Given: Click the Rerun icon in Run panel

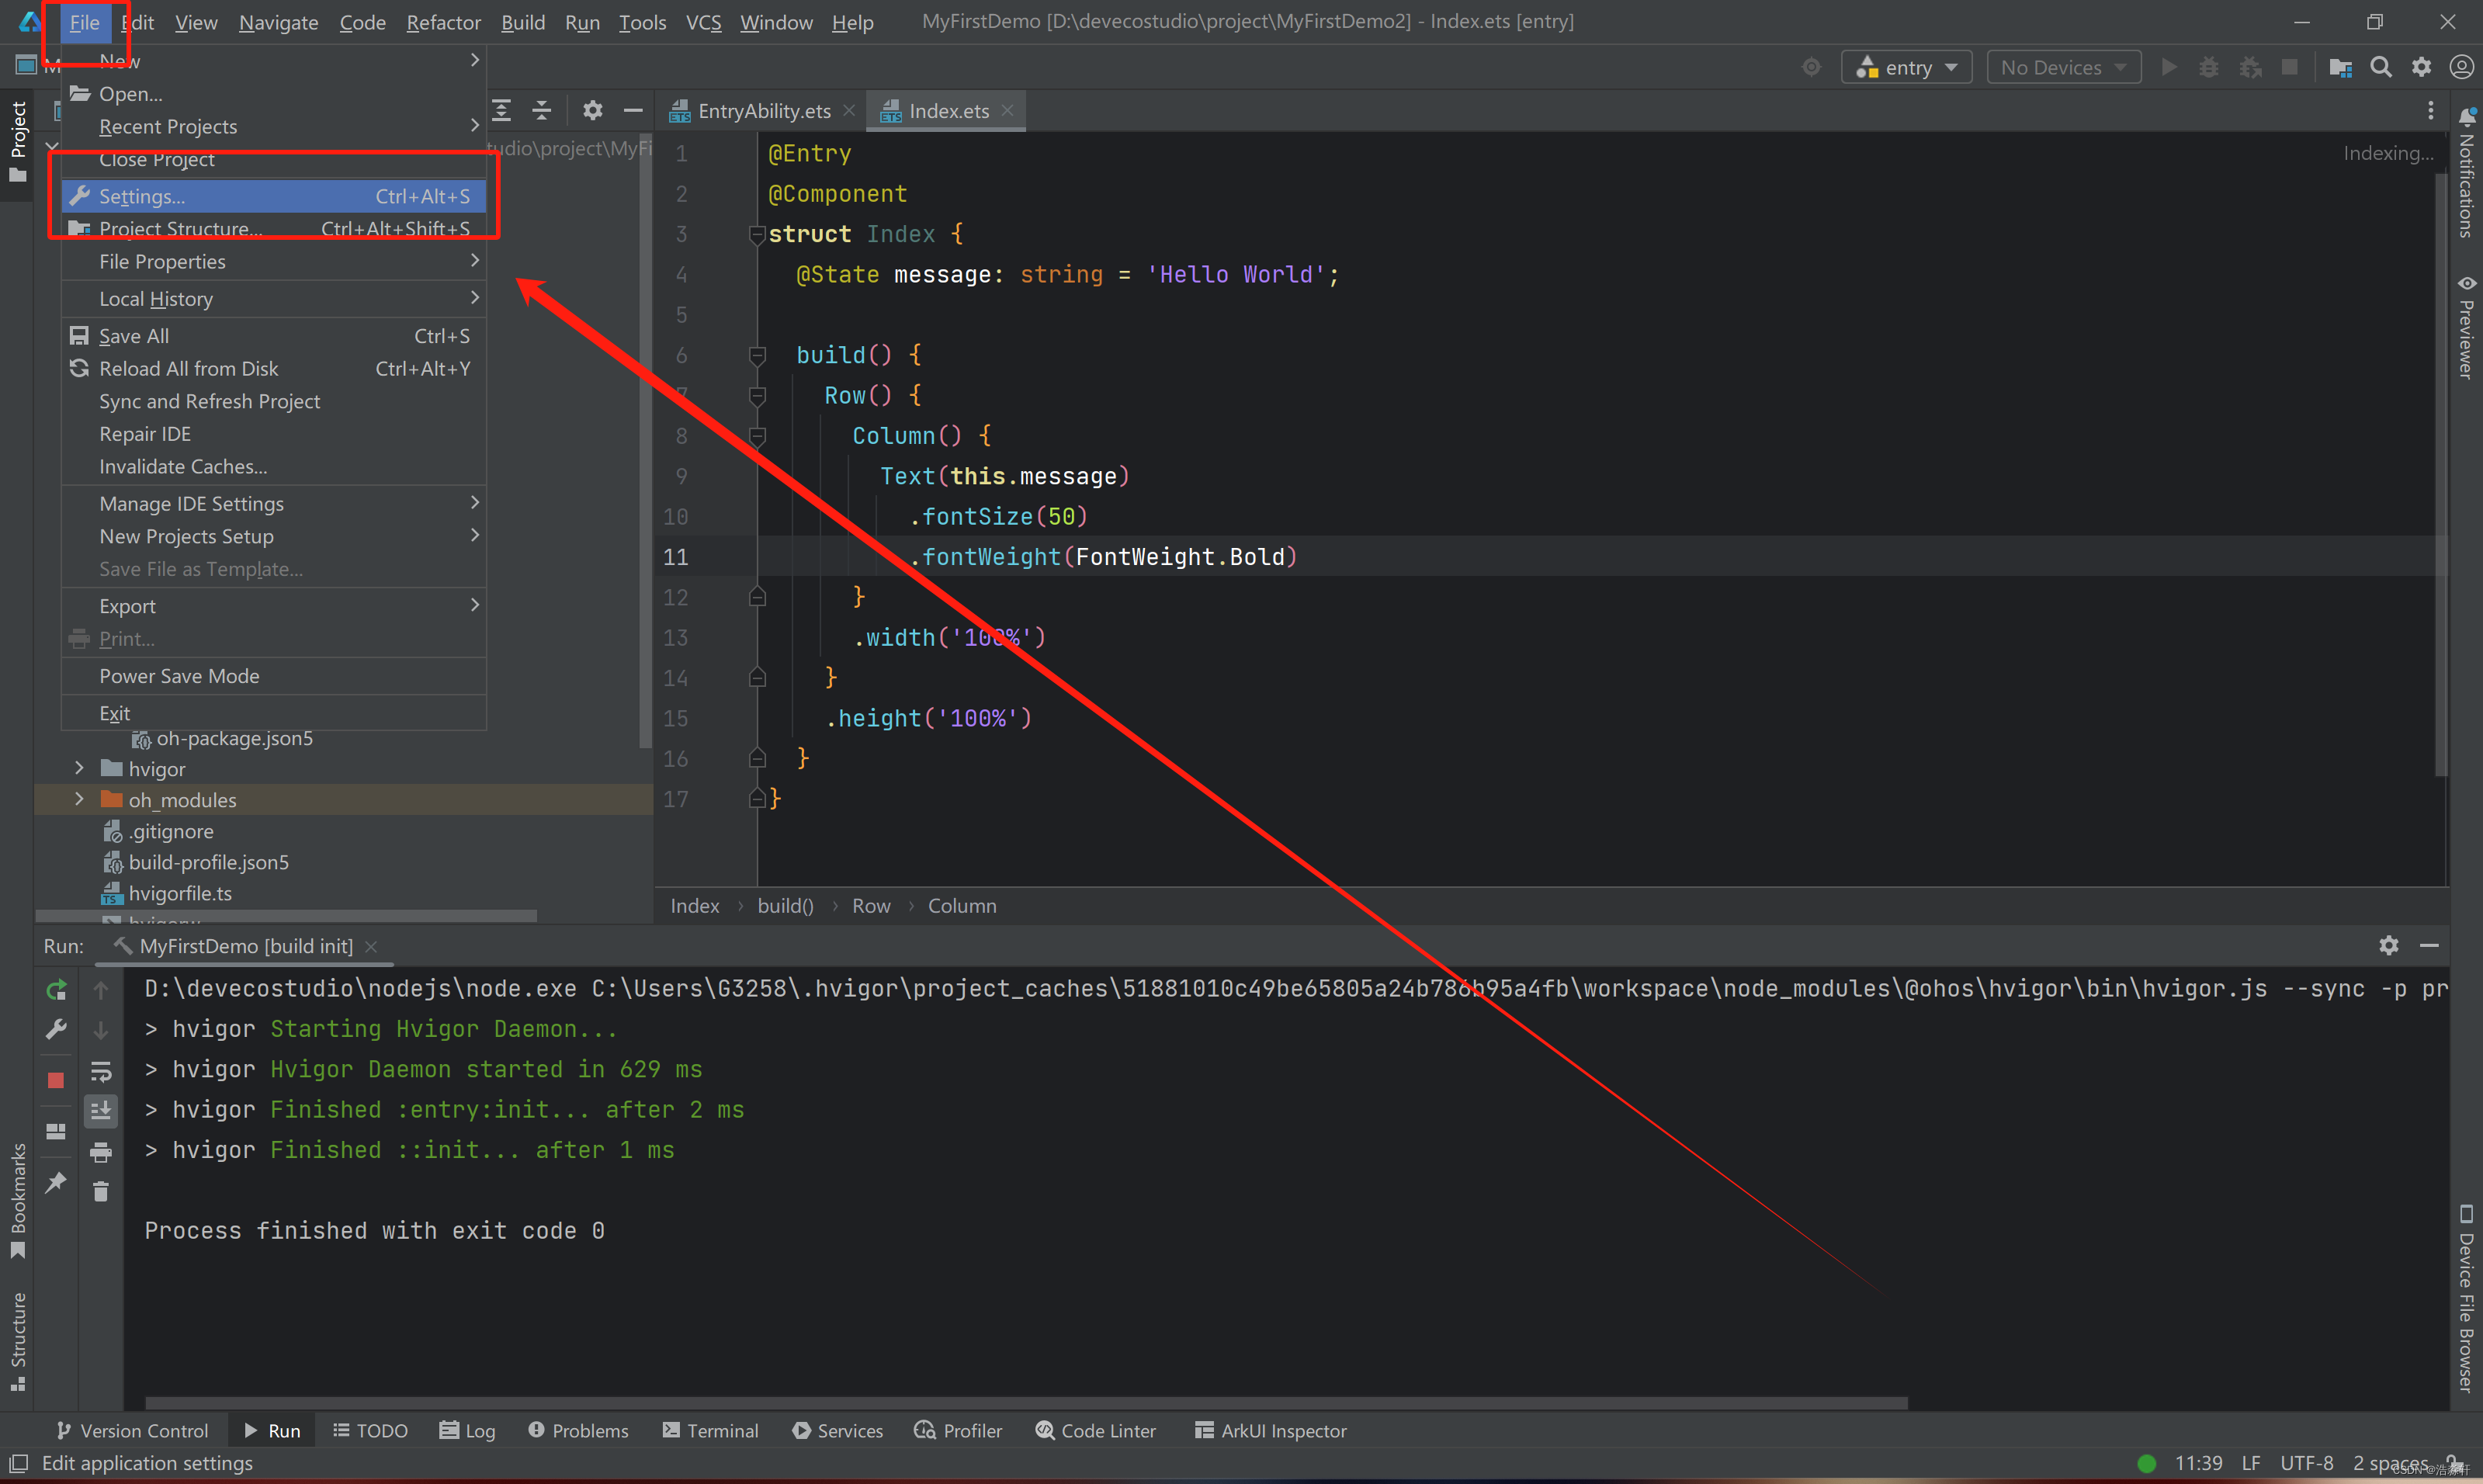Looking at the screenshot, I should click(x=56, y=990).
